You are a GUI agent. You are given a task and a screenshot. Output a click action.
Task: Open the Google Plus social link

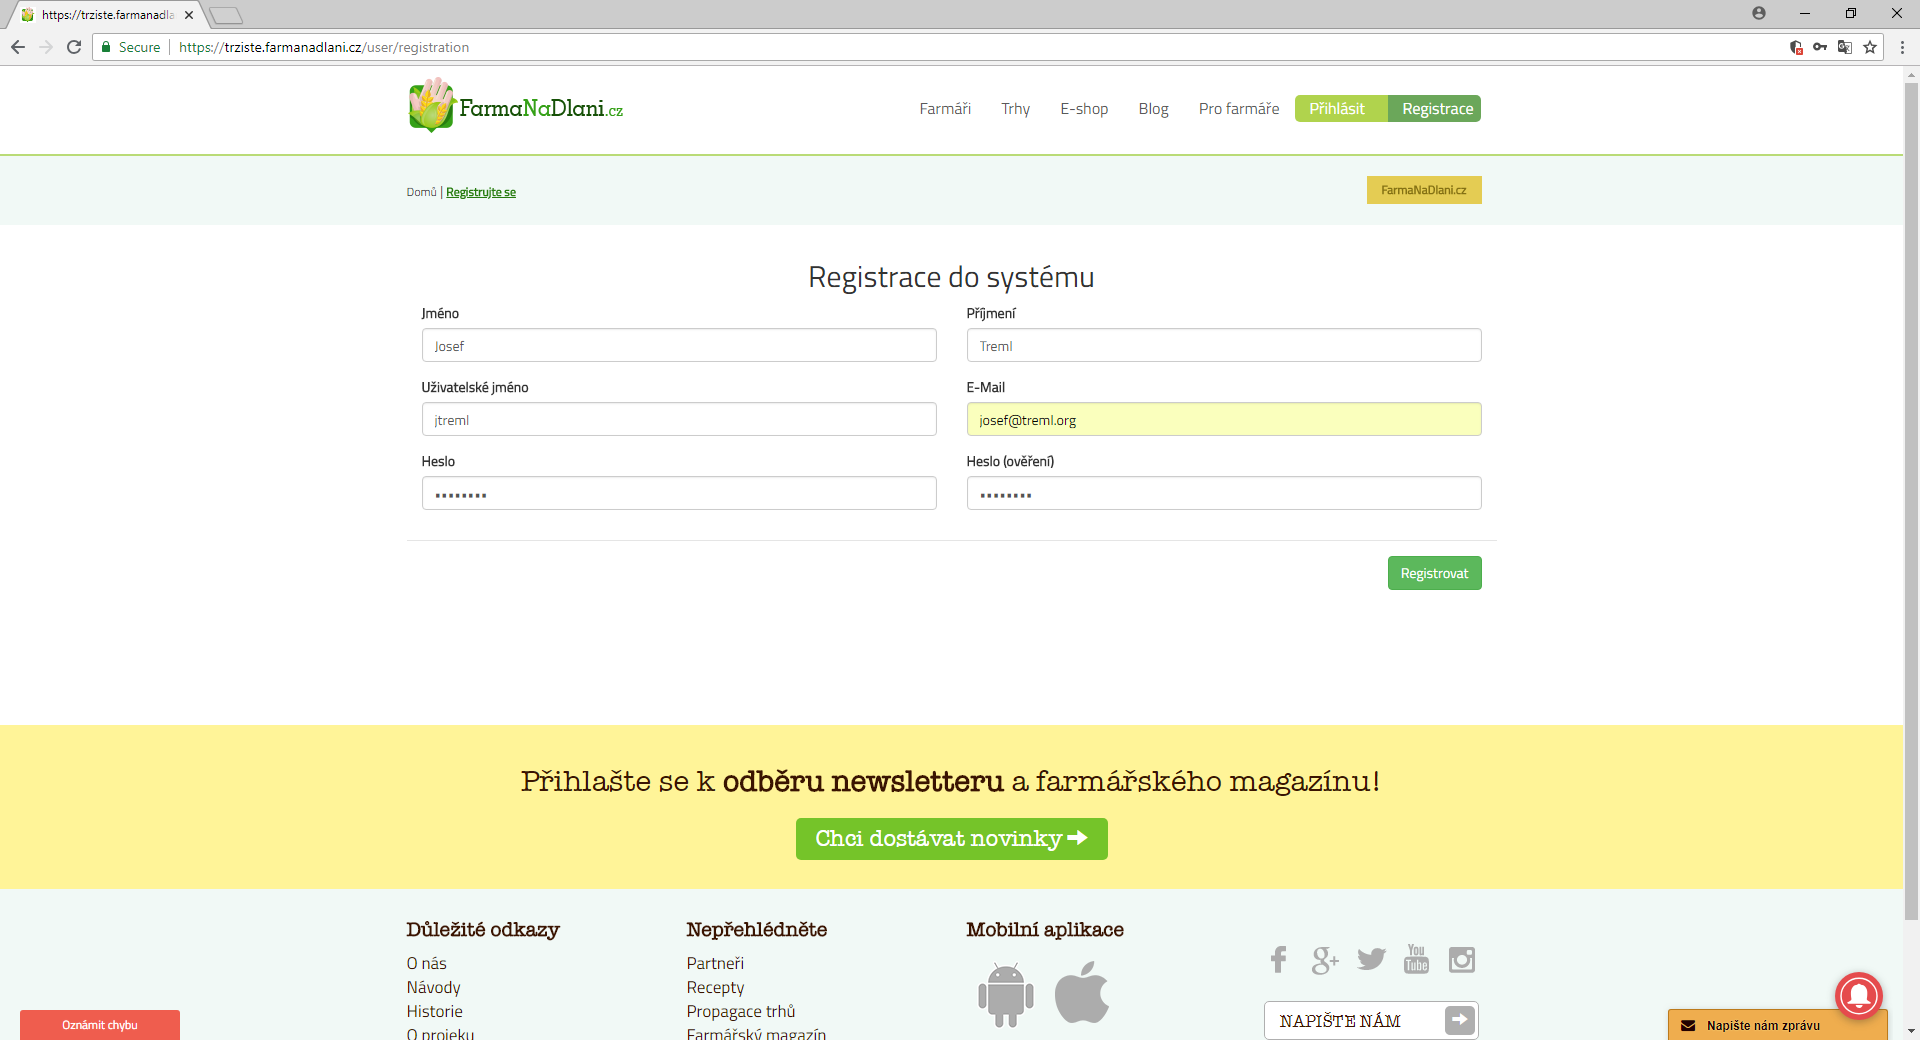click(1324, 960)
